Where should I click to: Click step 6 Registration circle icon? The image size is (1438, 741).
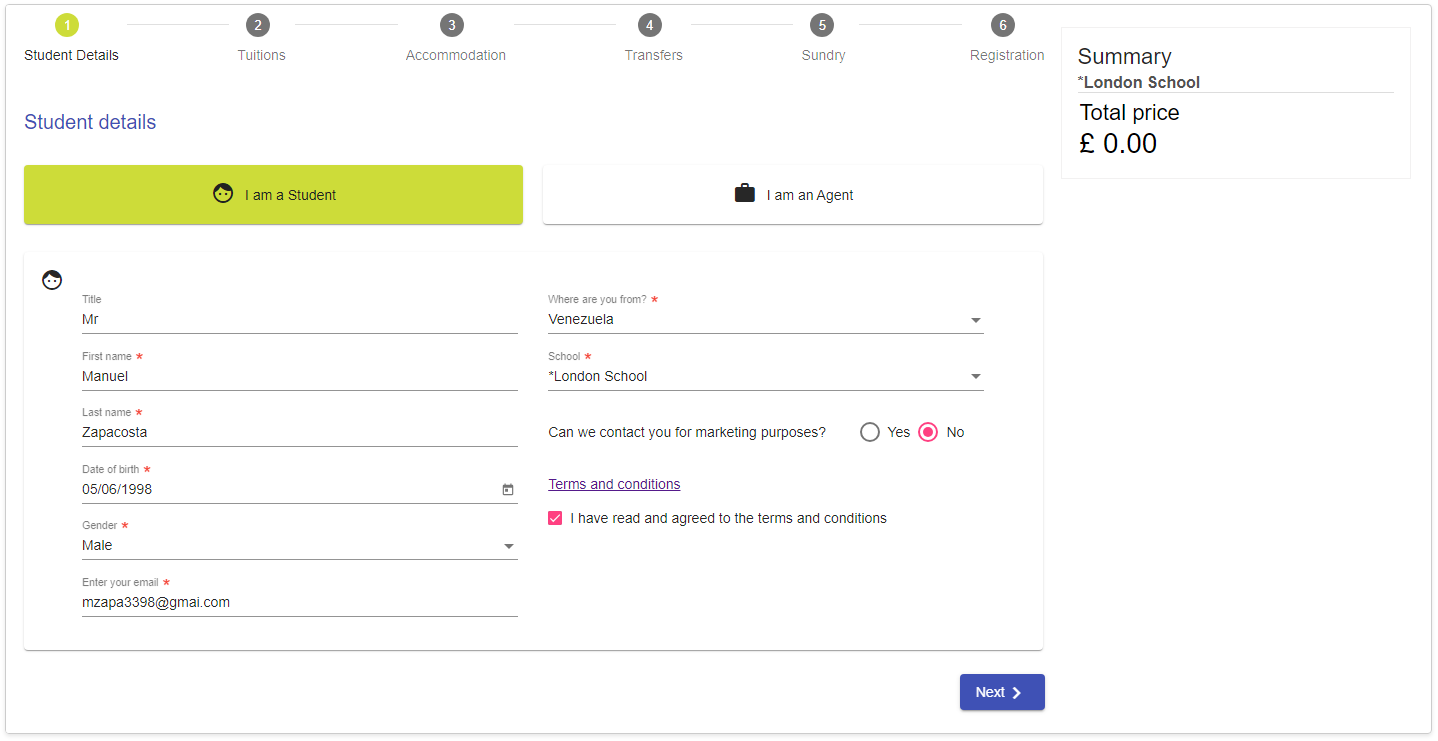tap(1003, 25)
